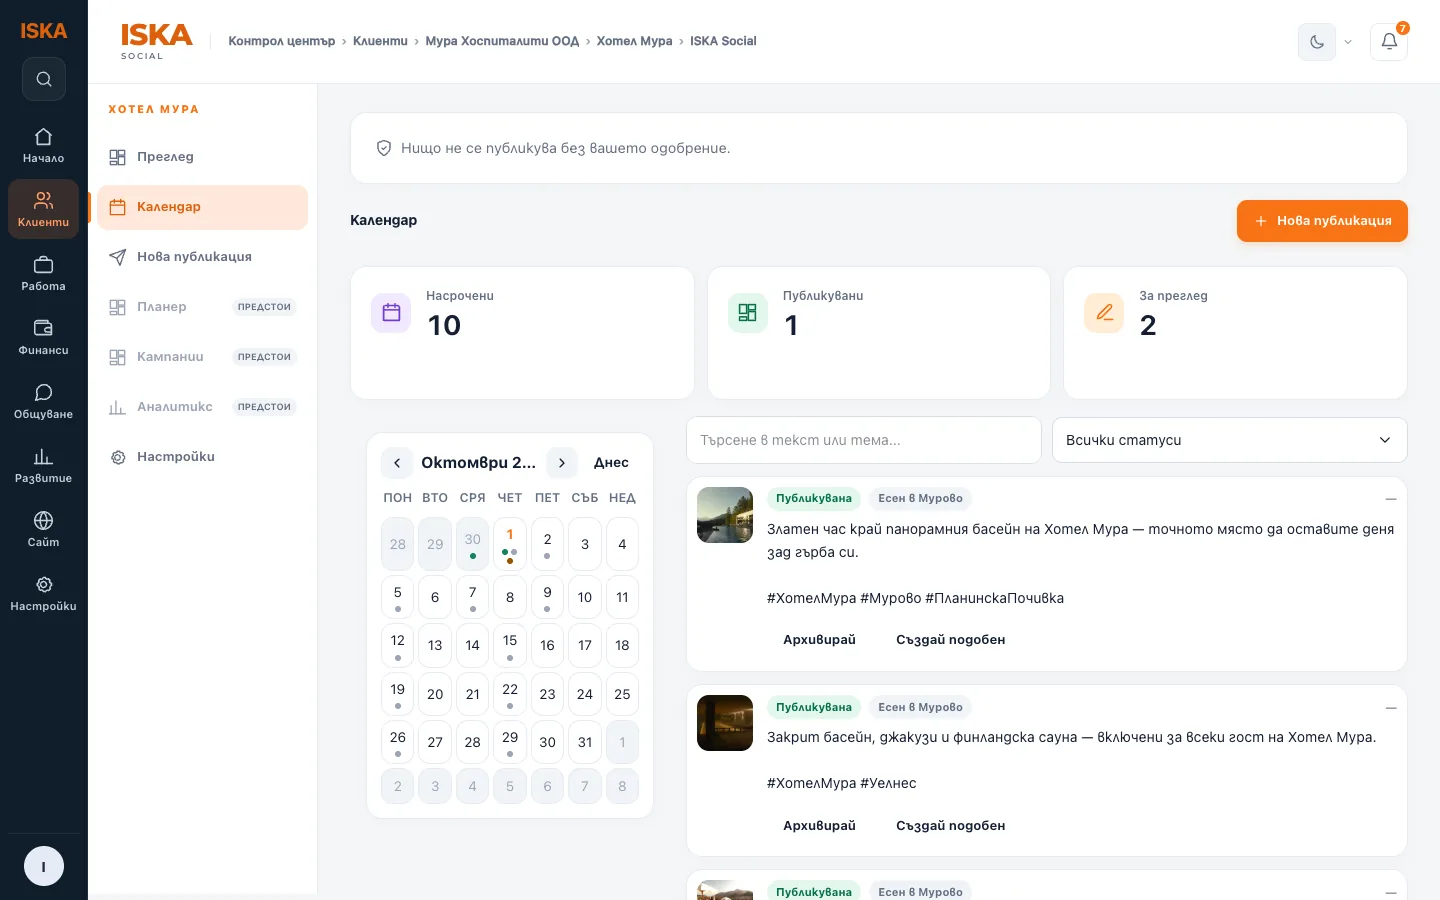Archive the indoor pool sauna post

coord(819,826)
